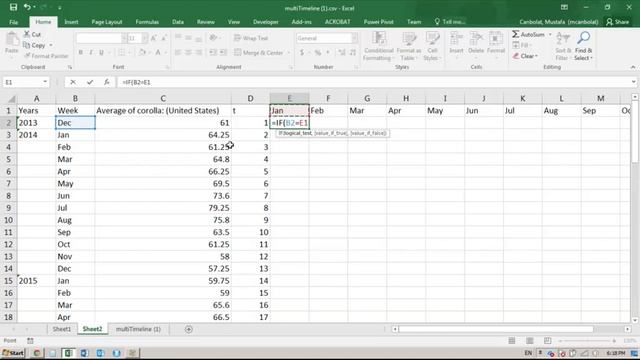
Task: Switch to Page Layout view in status bar
Action: point(530,340)
